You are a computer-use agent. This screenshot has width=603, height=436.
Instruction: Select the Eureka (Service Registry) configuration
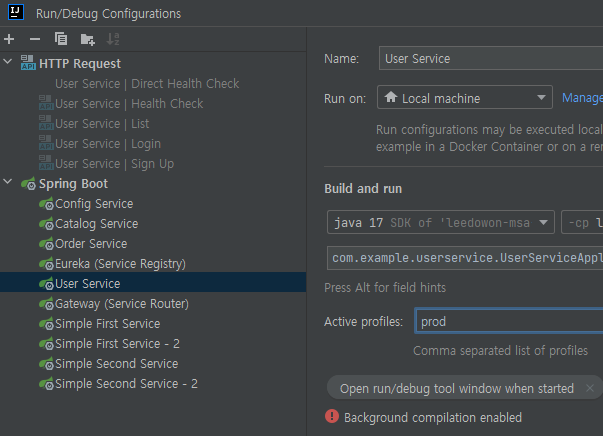153,263
